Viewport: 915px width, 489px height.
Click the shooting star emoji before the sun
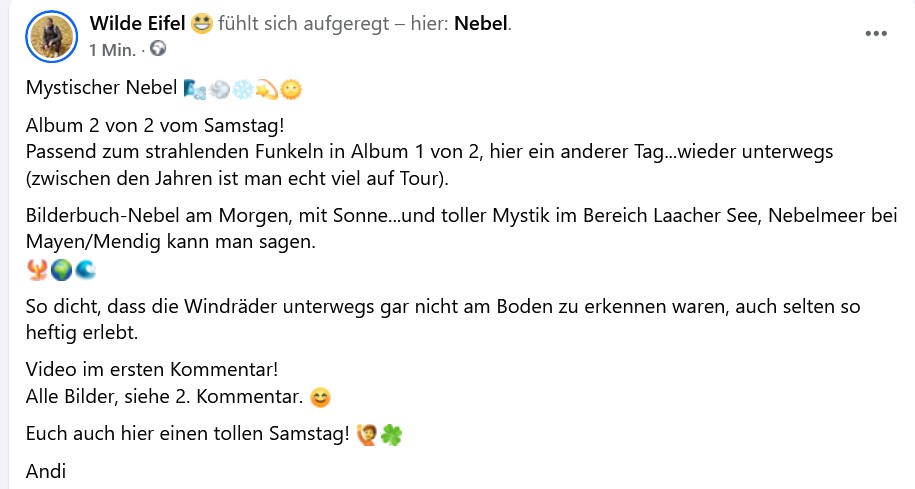267,90
